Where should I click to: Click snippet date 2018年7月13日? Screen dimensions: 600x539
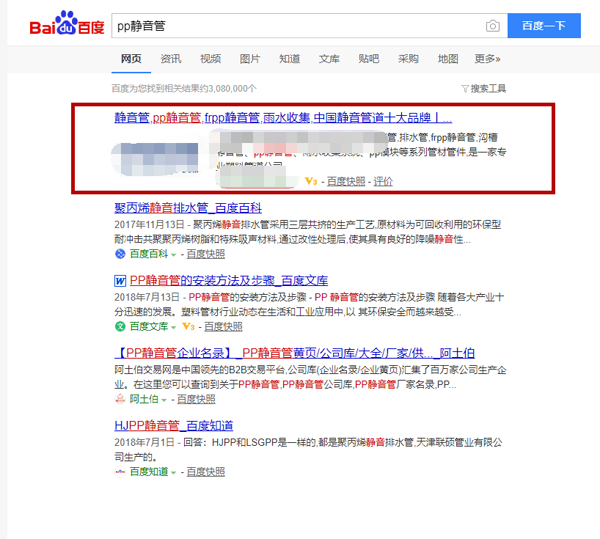147,298
